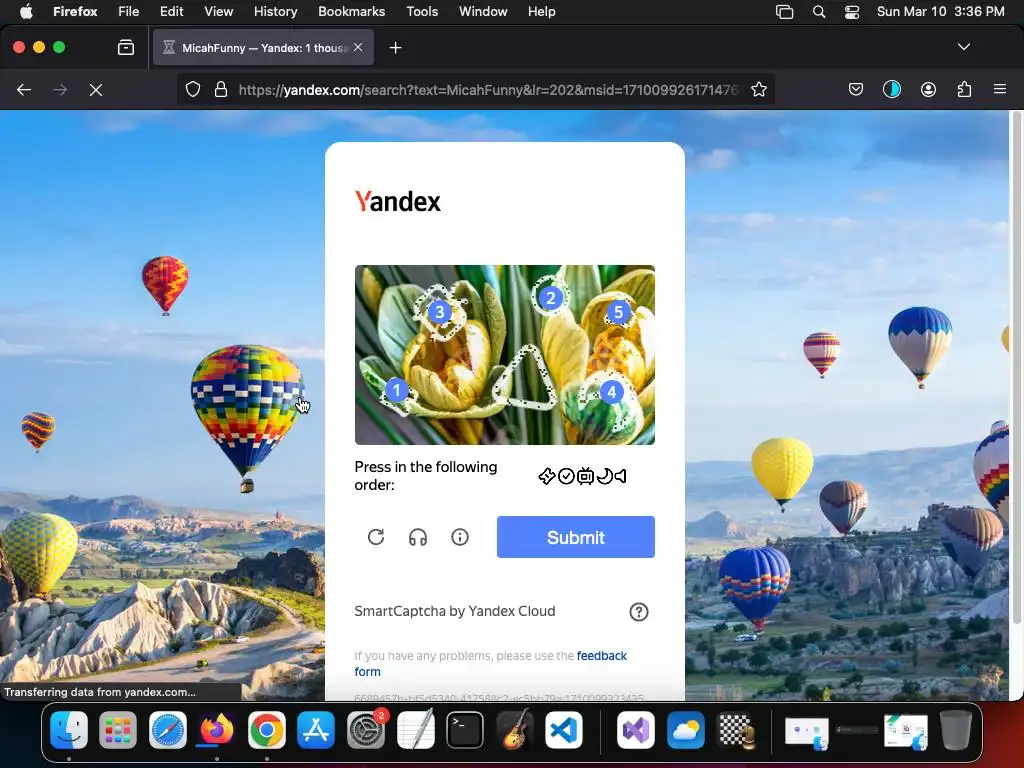Open the Extensions puzzle icon
The image size is (1024, 768).
pyautogui.click(x=964, y=89)
